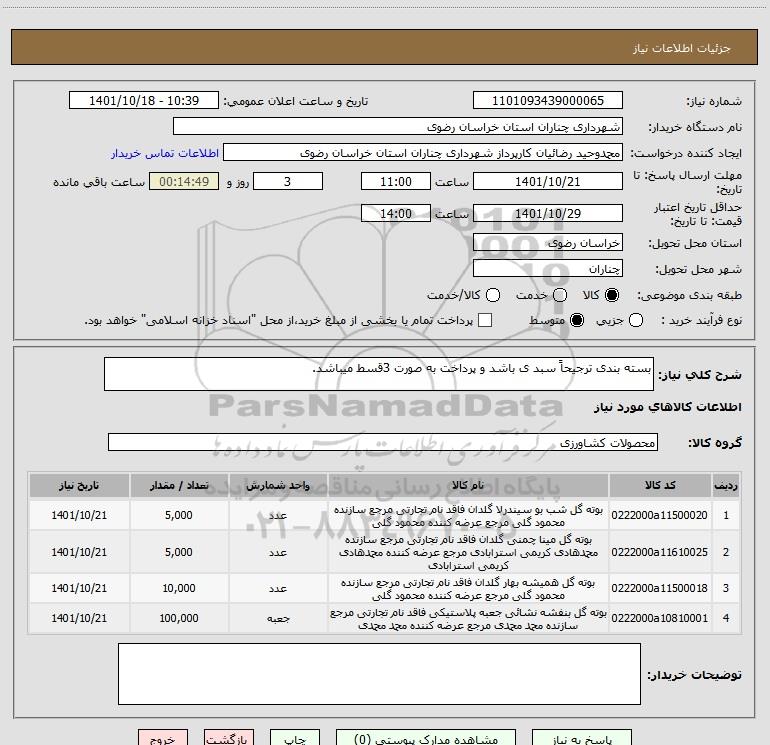Select the جزیی purchase type radio
770x745 pixels.
coord(636,320)
